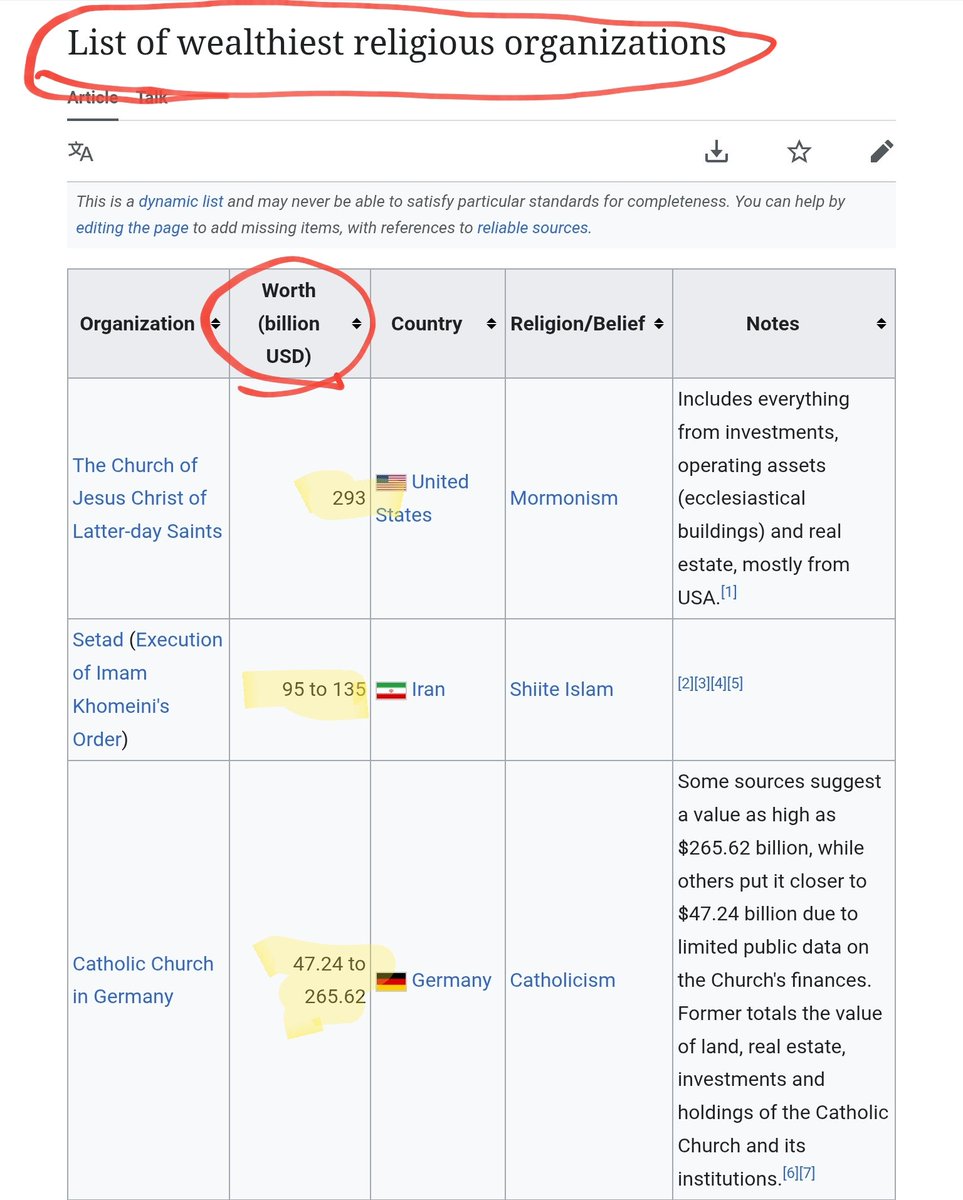This screenshot has width=963, height=1200.
Task: Open citation [6] in Germany notes
Action: coord(790,1173)
